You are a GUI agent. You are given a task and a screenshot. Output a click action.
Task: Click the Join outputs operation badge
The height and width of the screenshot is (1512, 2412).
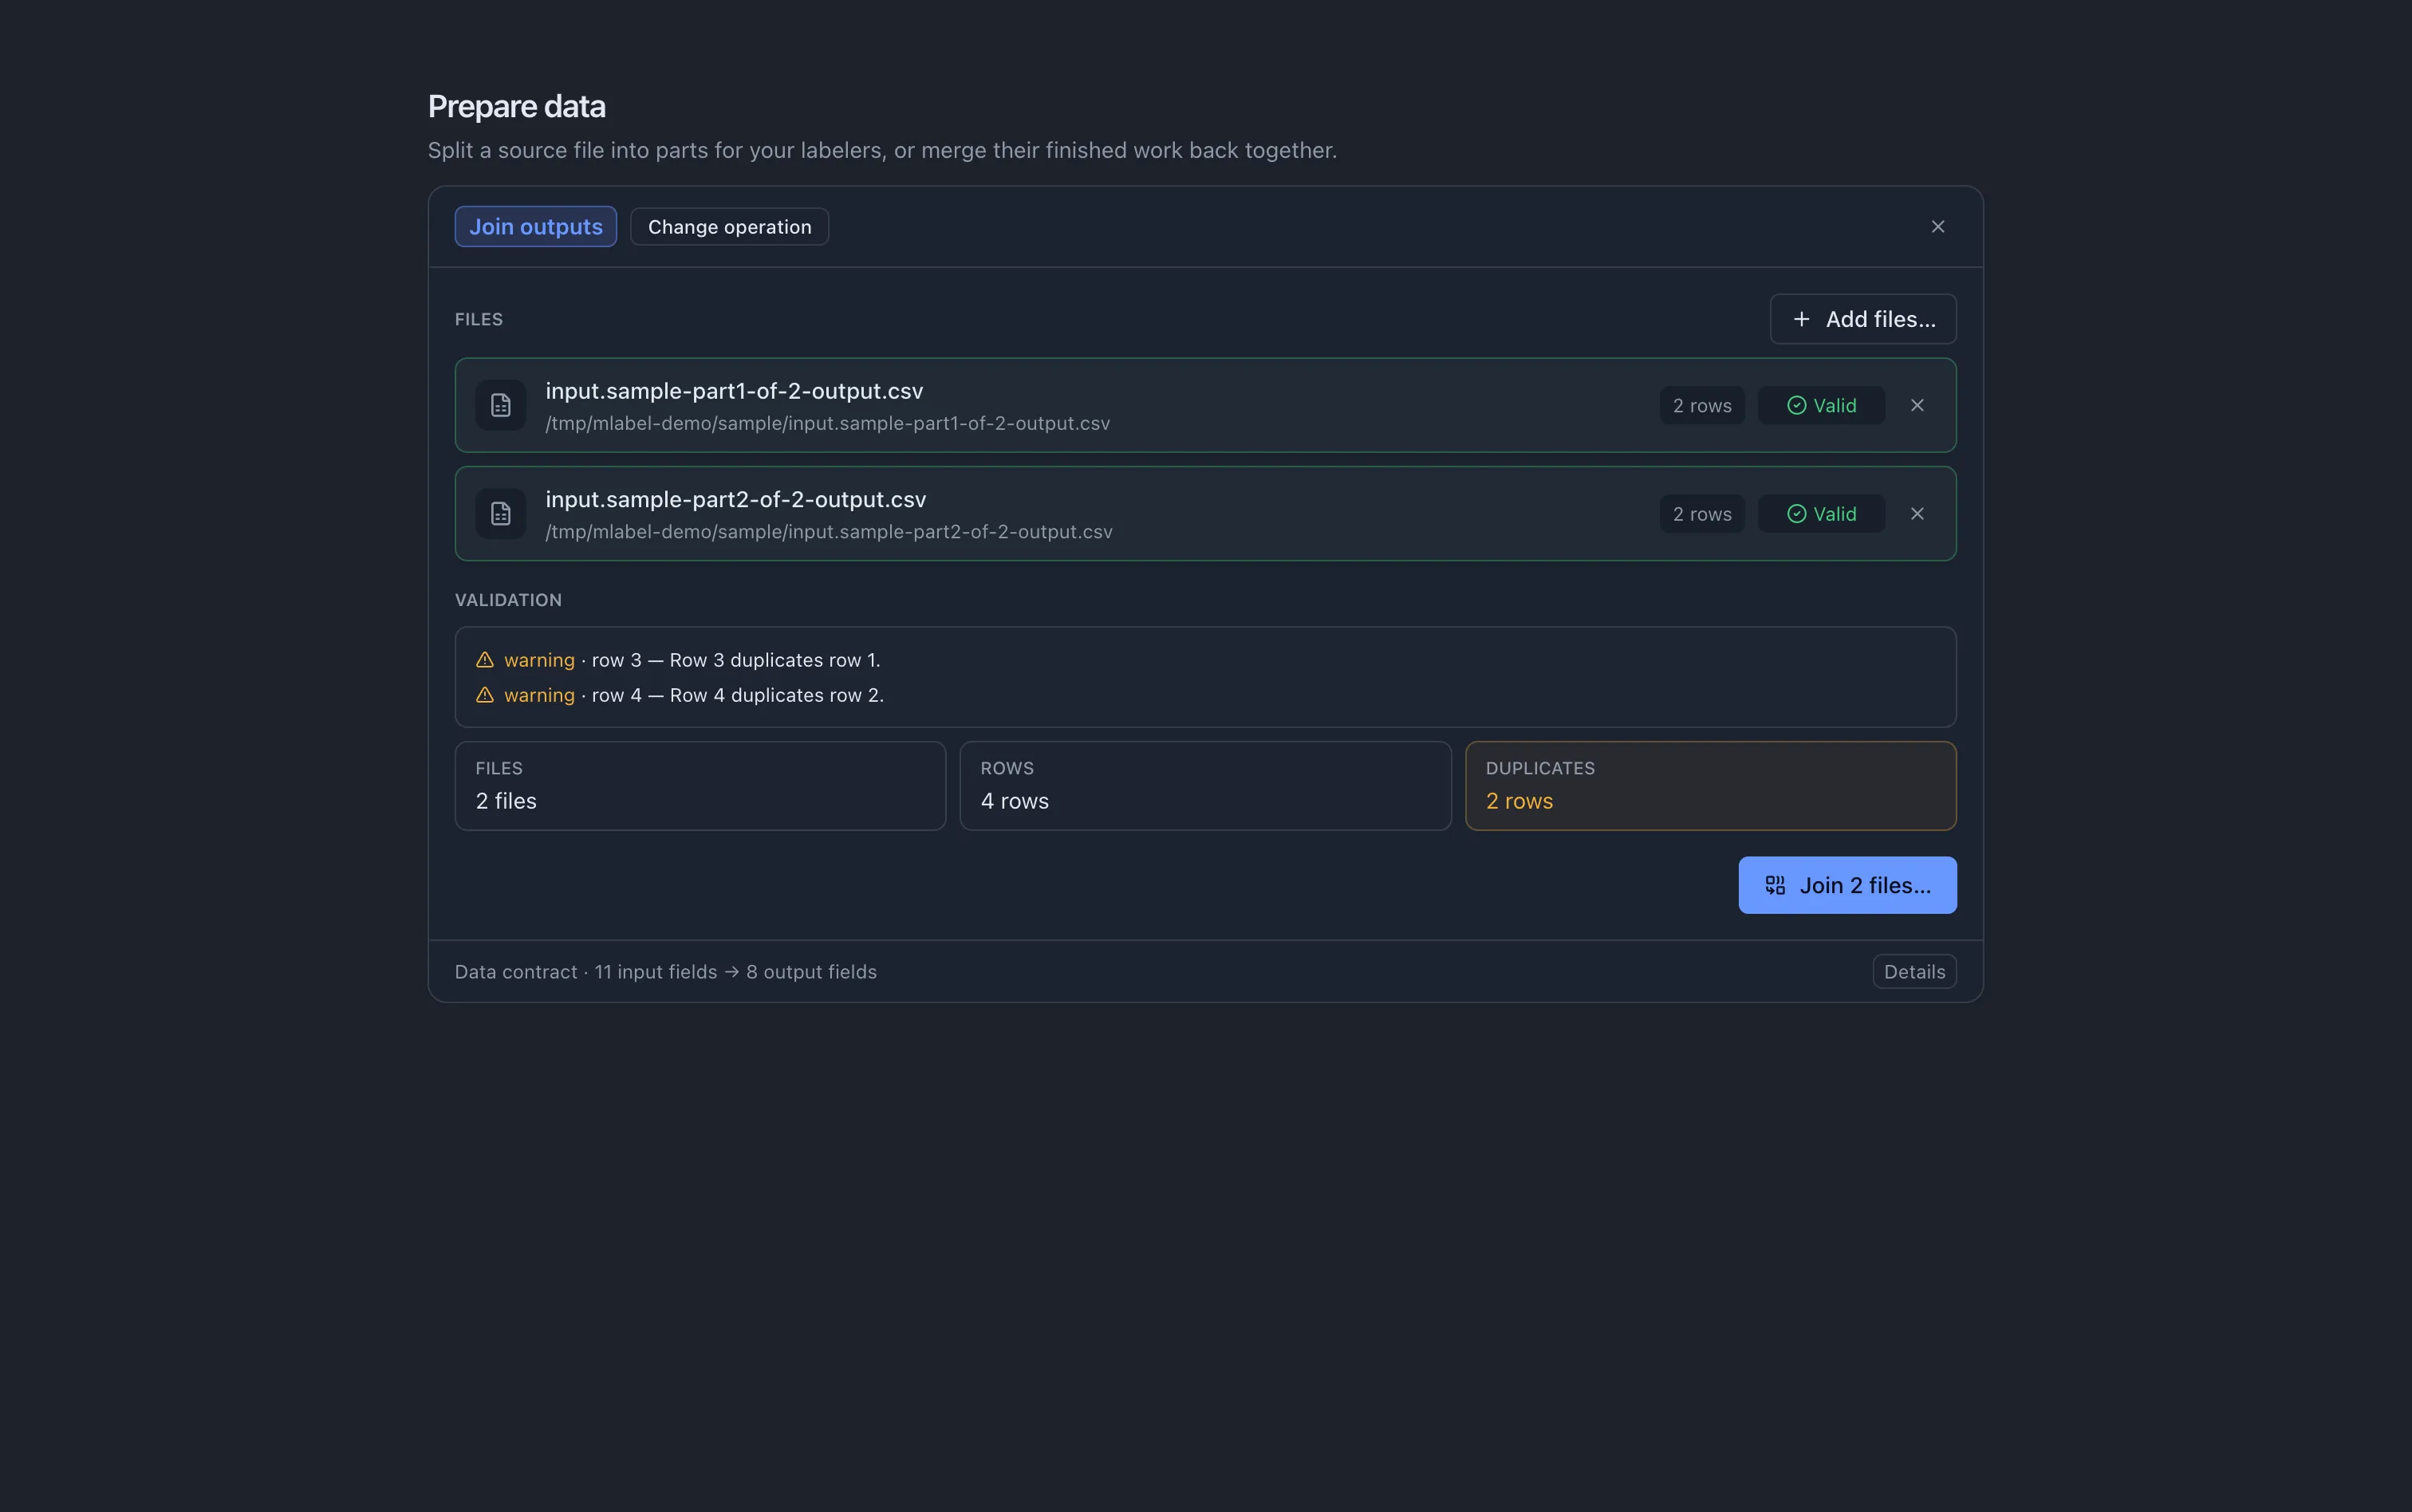coord(535,227)
